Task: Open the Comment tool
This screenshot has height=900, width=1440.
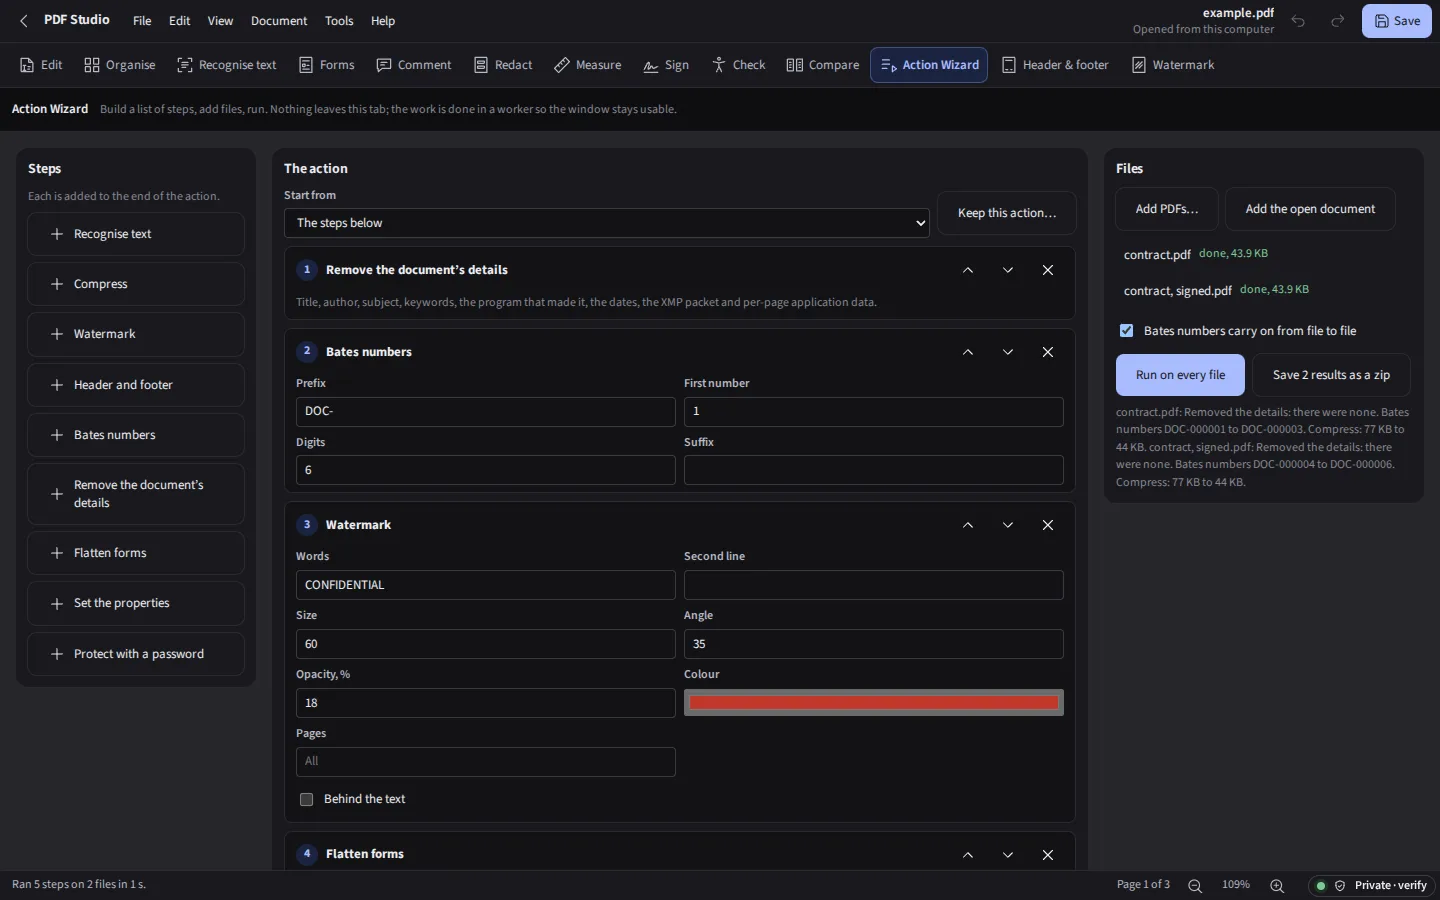Action: 414,65
